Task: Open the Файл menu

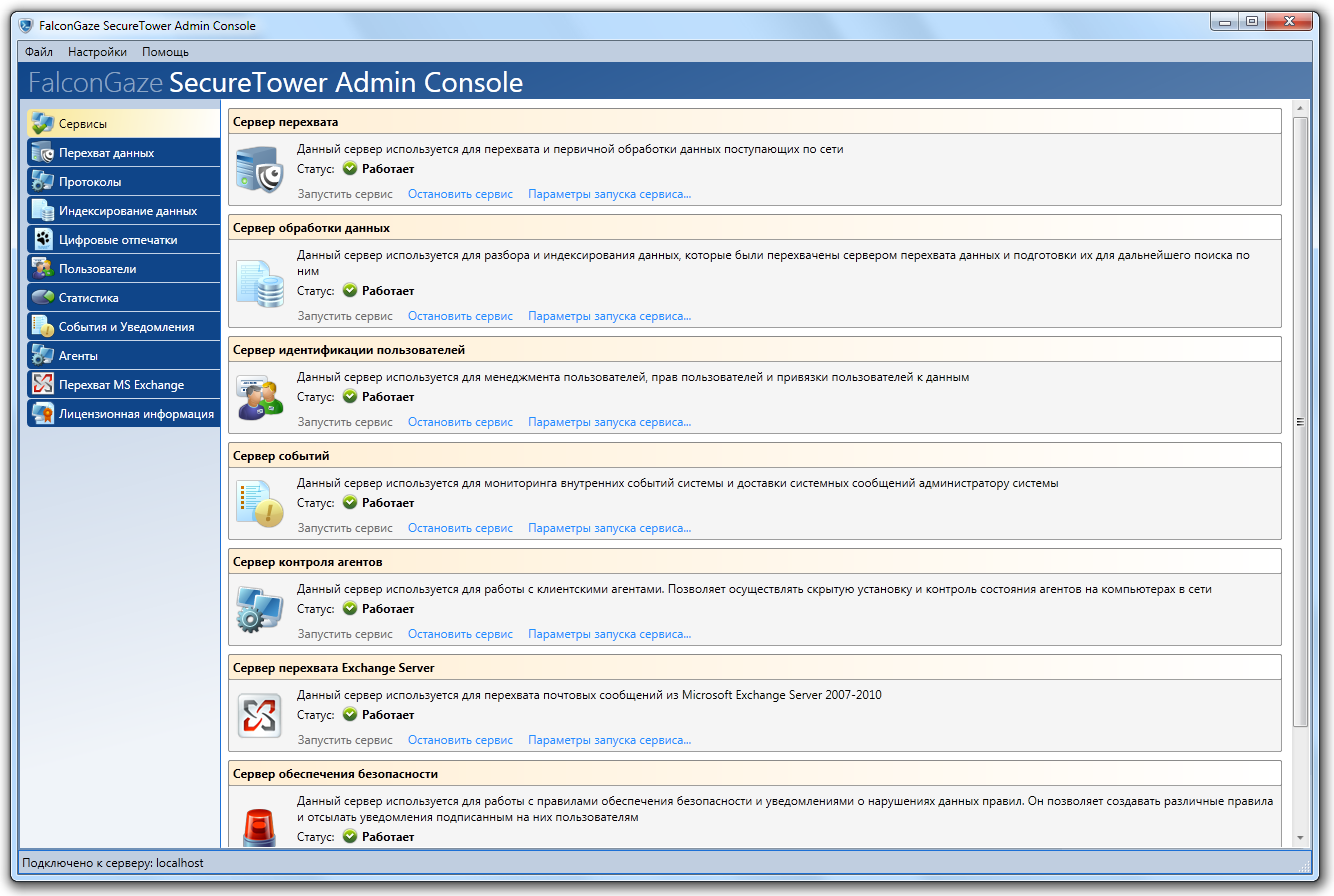Action: point(39,52)
